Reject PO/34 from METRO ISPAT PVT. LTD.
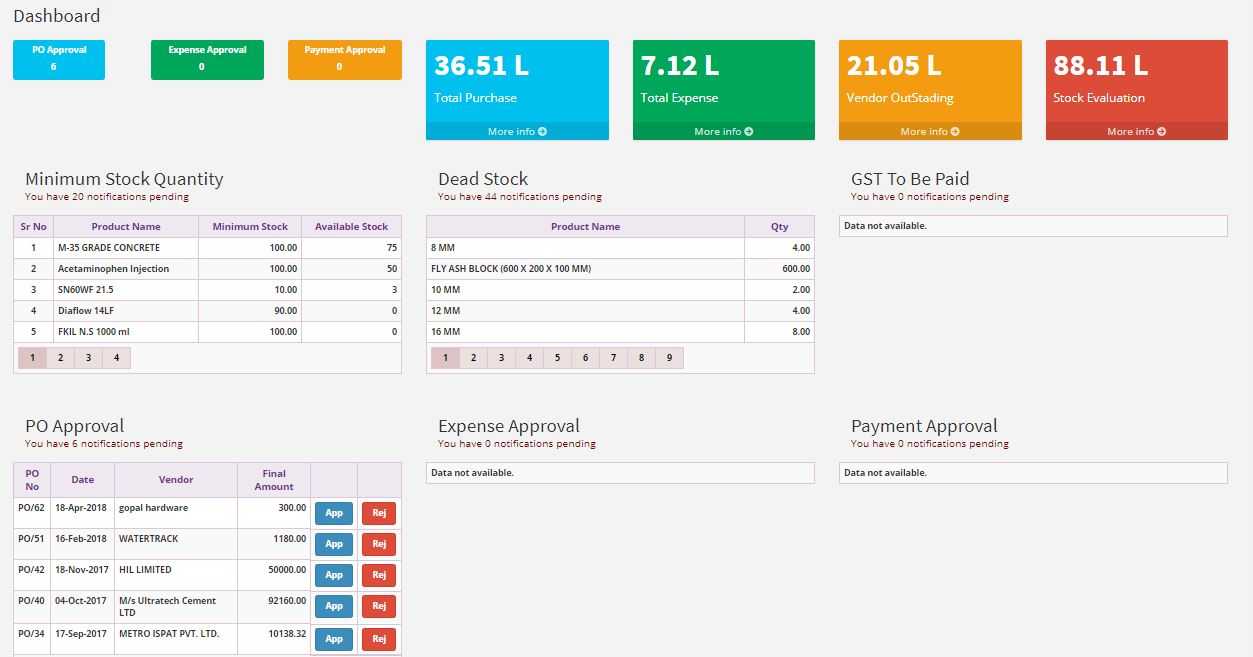 378,638
